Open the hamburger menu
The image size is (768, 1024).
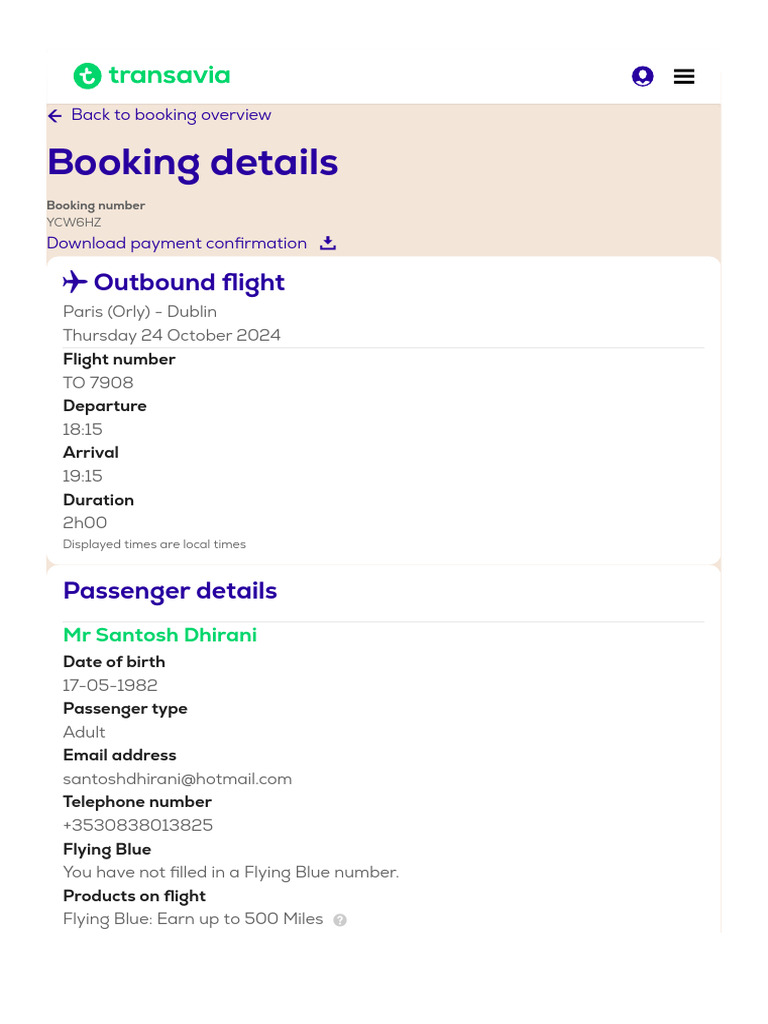684,76
